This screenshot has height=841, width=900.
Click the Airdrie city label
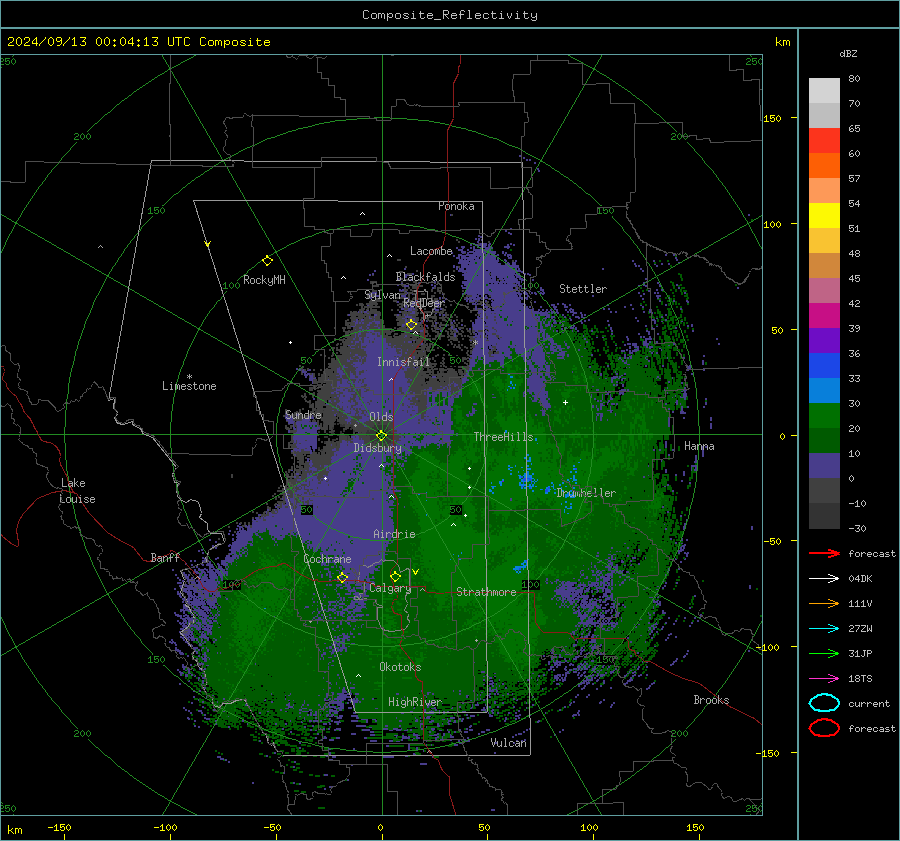[394, 534]
